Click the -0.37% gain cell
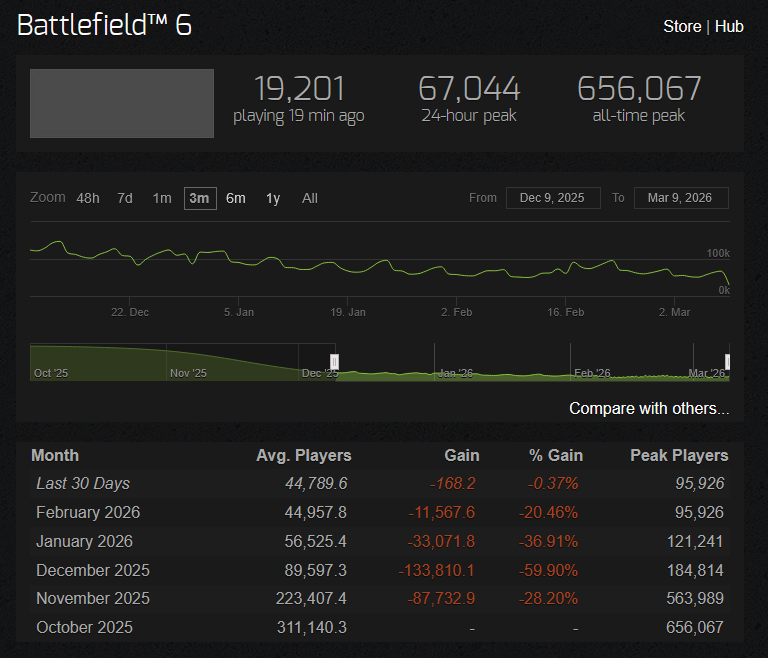Image resolution: width=768 pixels, height=658 pixels. click(553, 484)
